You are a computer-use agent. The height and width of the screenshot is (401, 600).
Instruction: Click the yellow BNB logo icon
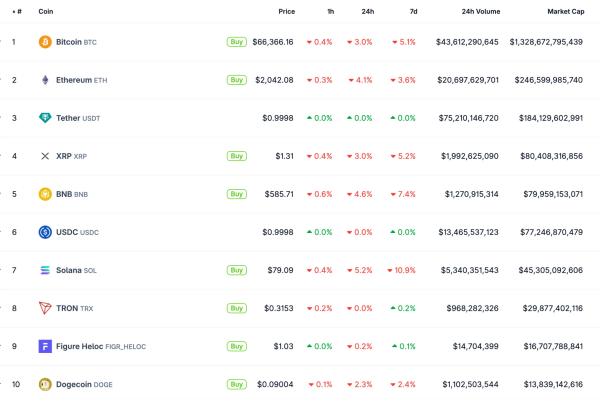click(x=44, y=194)
